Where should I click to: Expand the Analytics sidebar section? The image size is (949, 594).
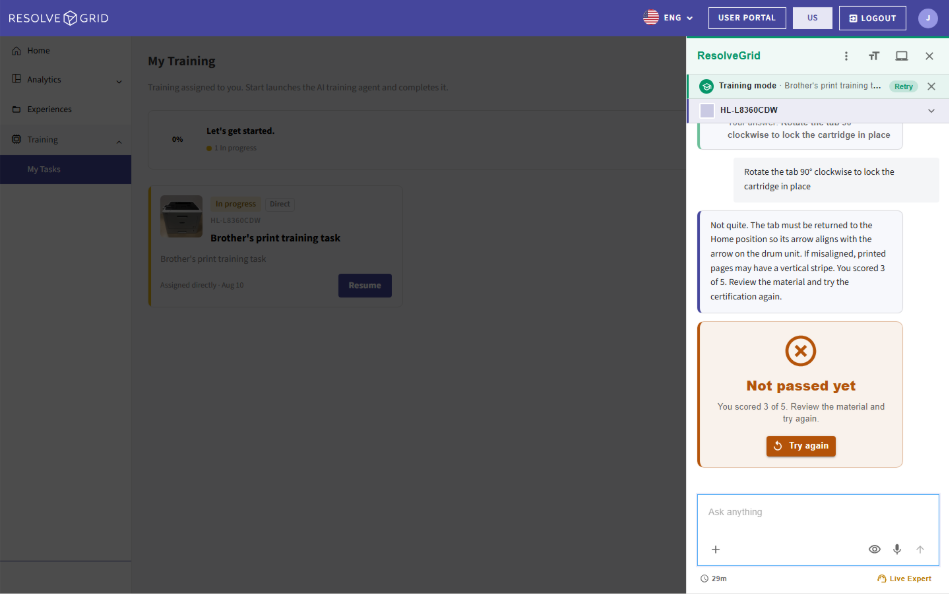(x=65, y=79)
